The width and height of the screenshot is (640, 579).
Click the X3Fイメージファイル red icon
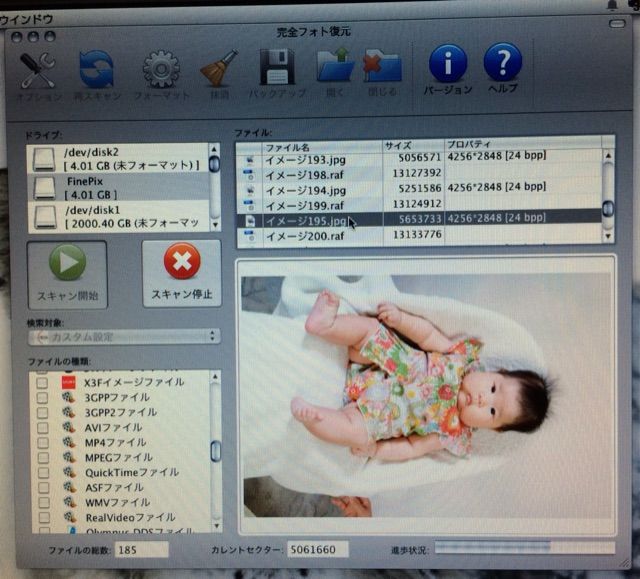[x=68, y=382]
